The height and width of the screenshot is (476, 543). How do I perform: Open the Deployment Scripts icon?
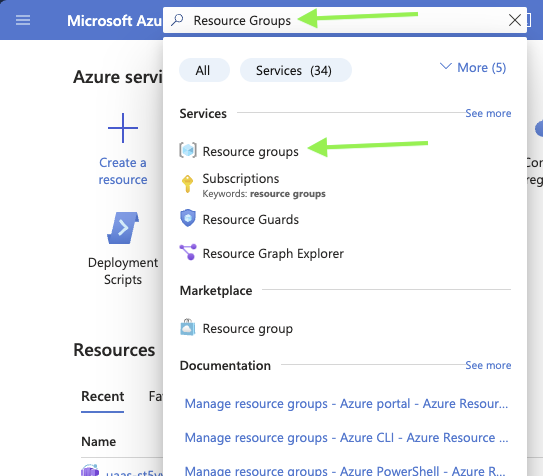(123, 228)
